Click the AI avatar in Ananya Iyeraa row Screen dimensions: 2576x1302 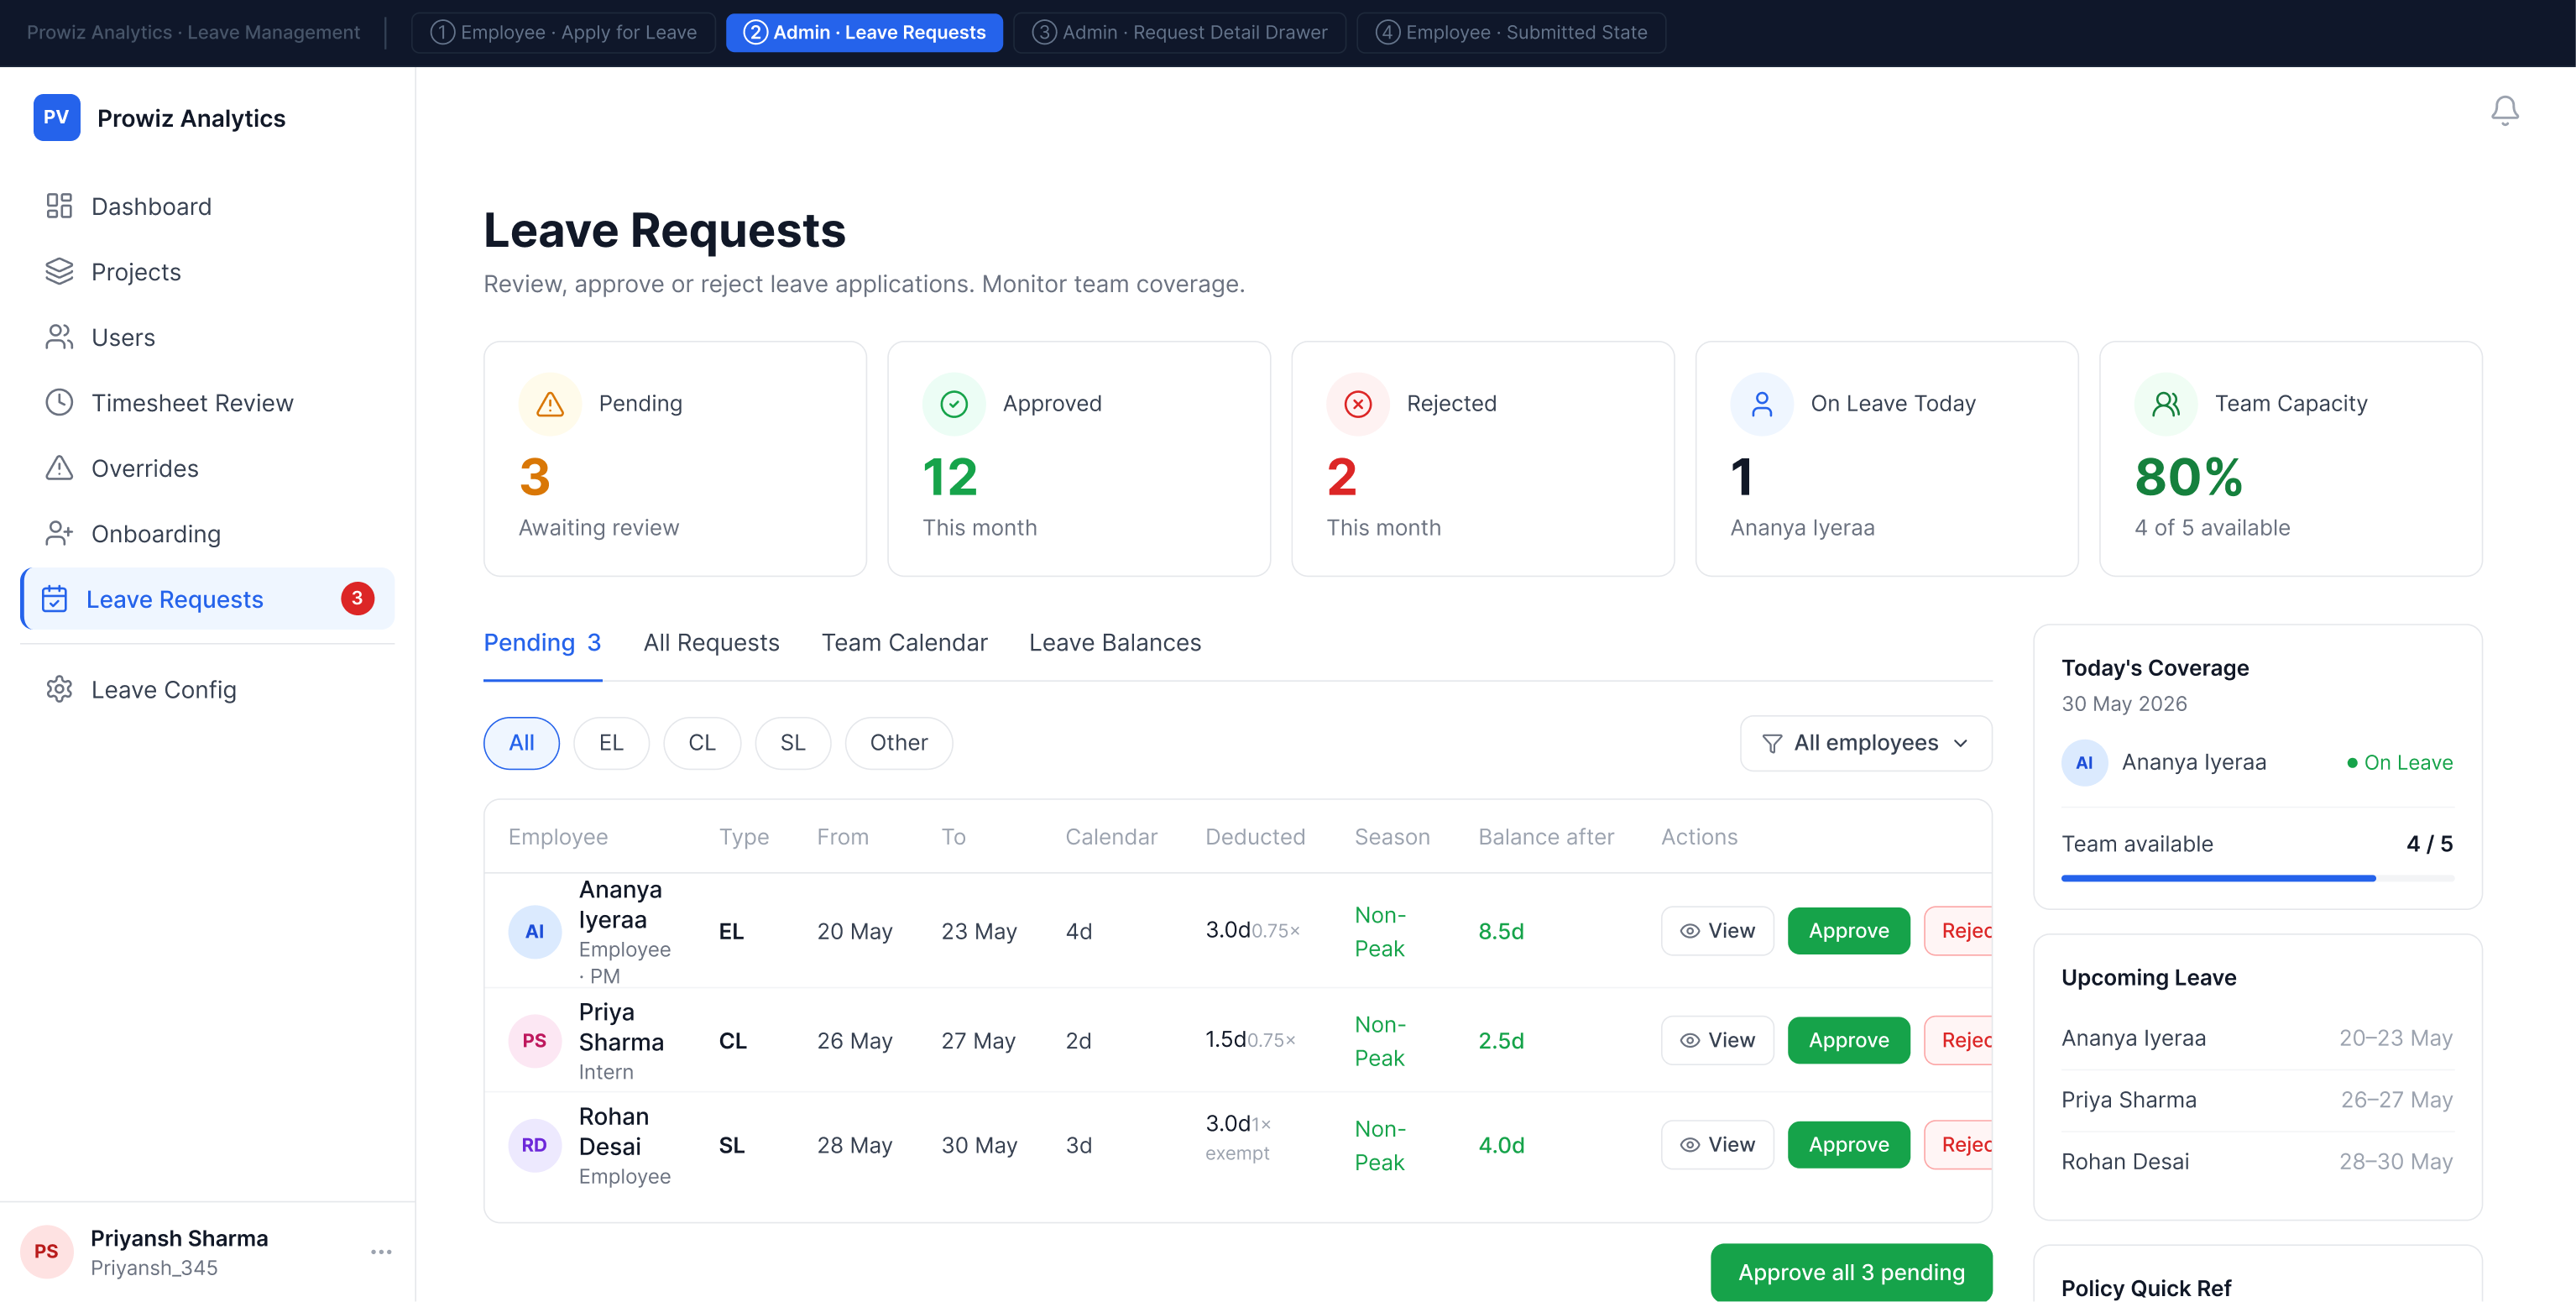[x=535, y=932]
